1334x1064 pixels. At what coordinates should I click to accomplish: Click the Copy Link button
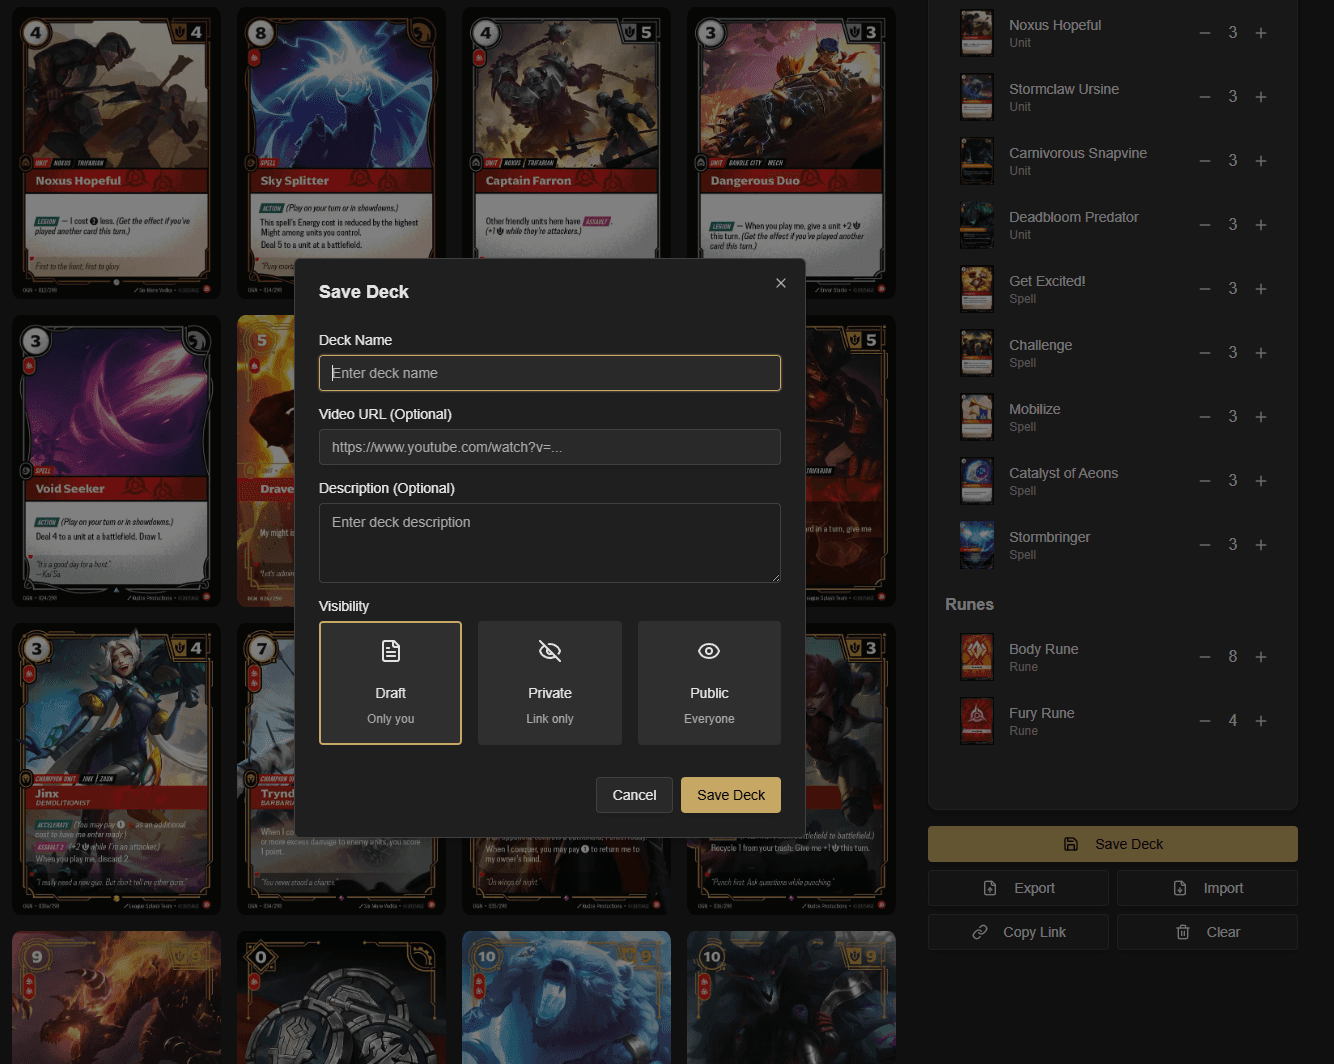(1018, 932)
